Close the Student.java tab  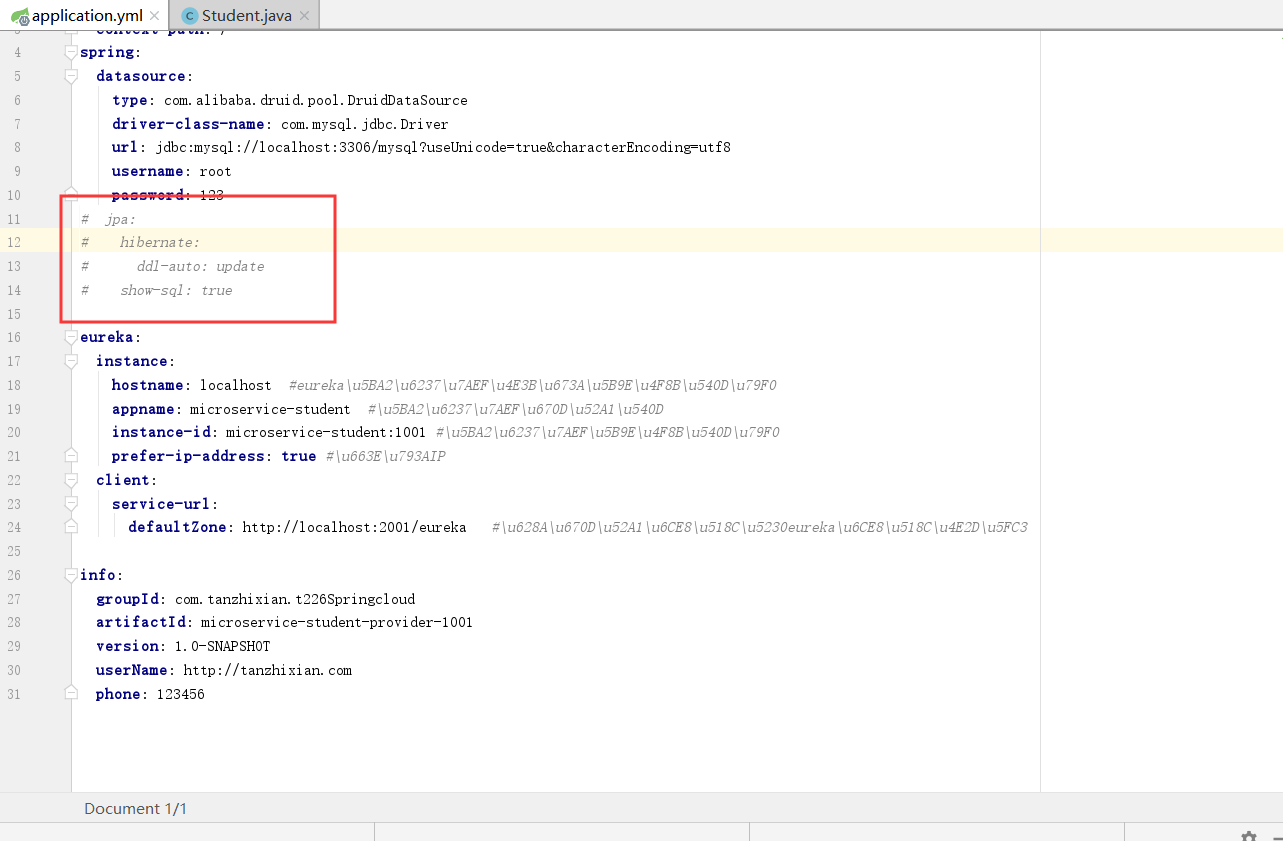(x=304, y=15)
